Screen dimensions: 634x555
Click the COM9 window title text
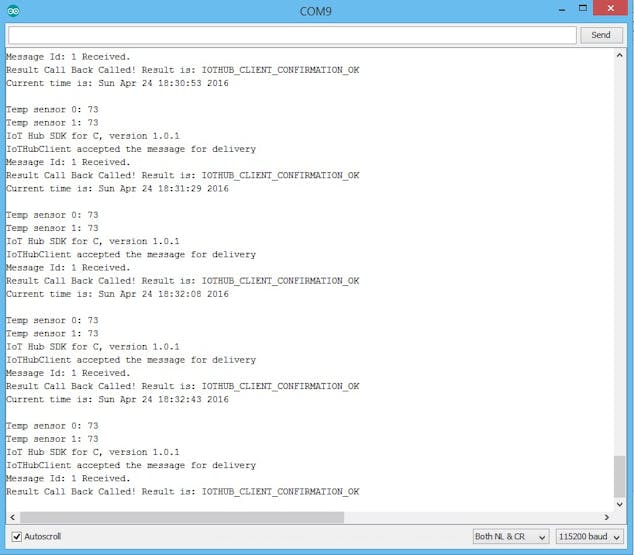tap(315, 11)
